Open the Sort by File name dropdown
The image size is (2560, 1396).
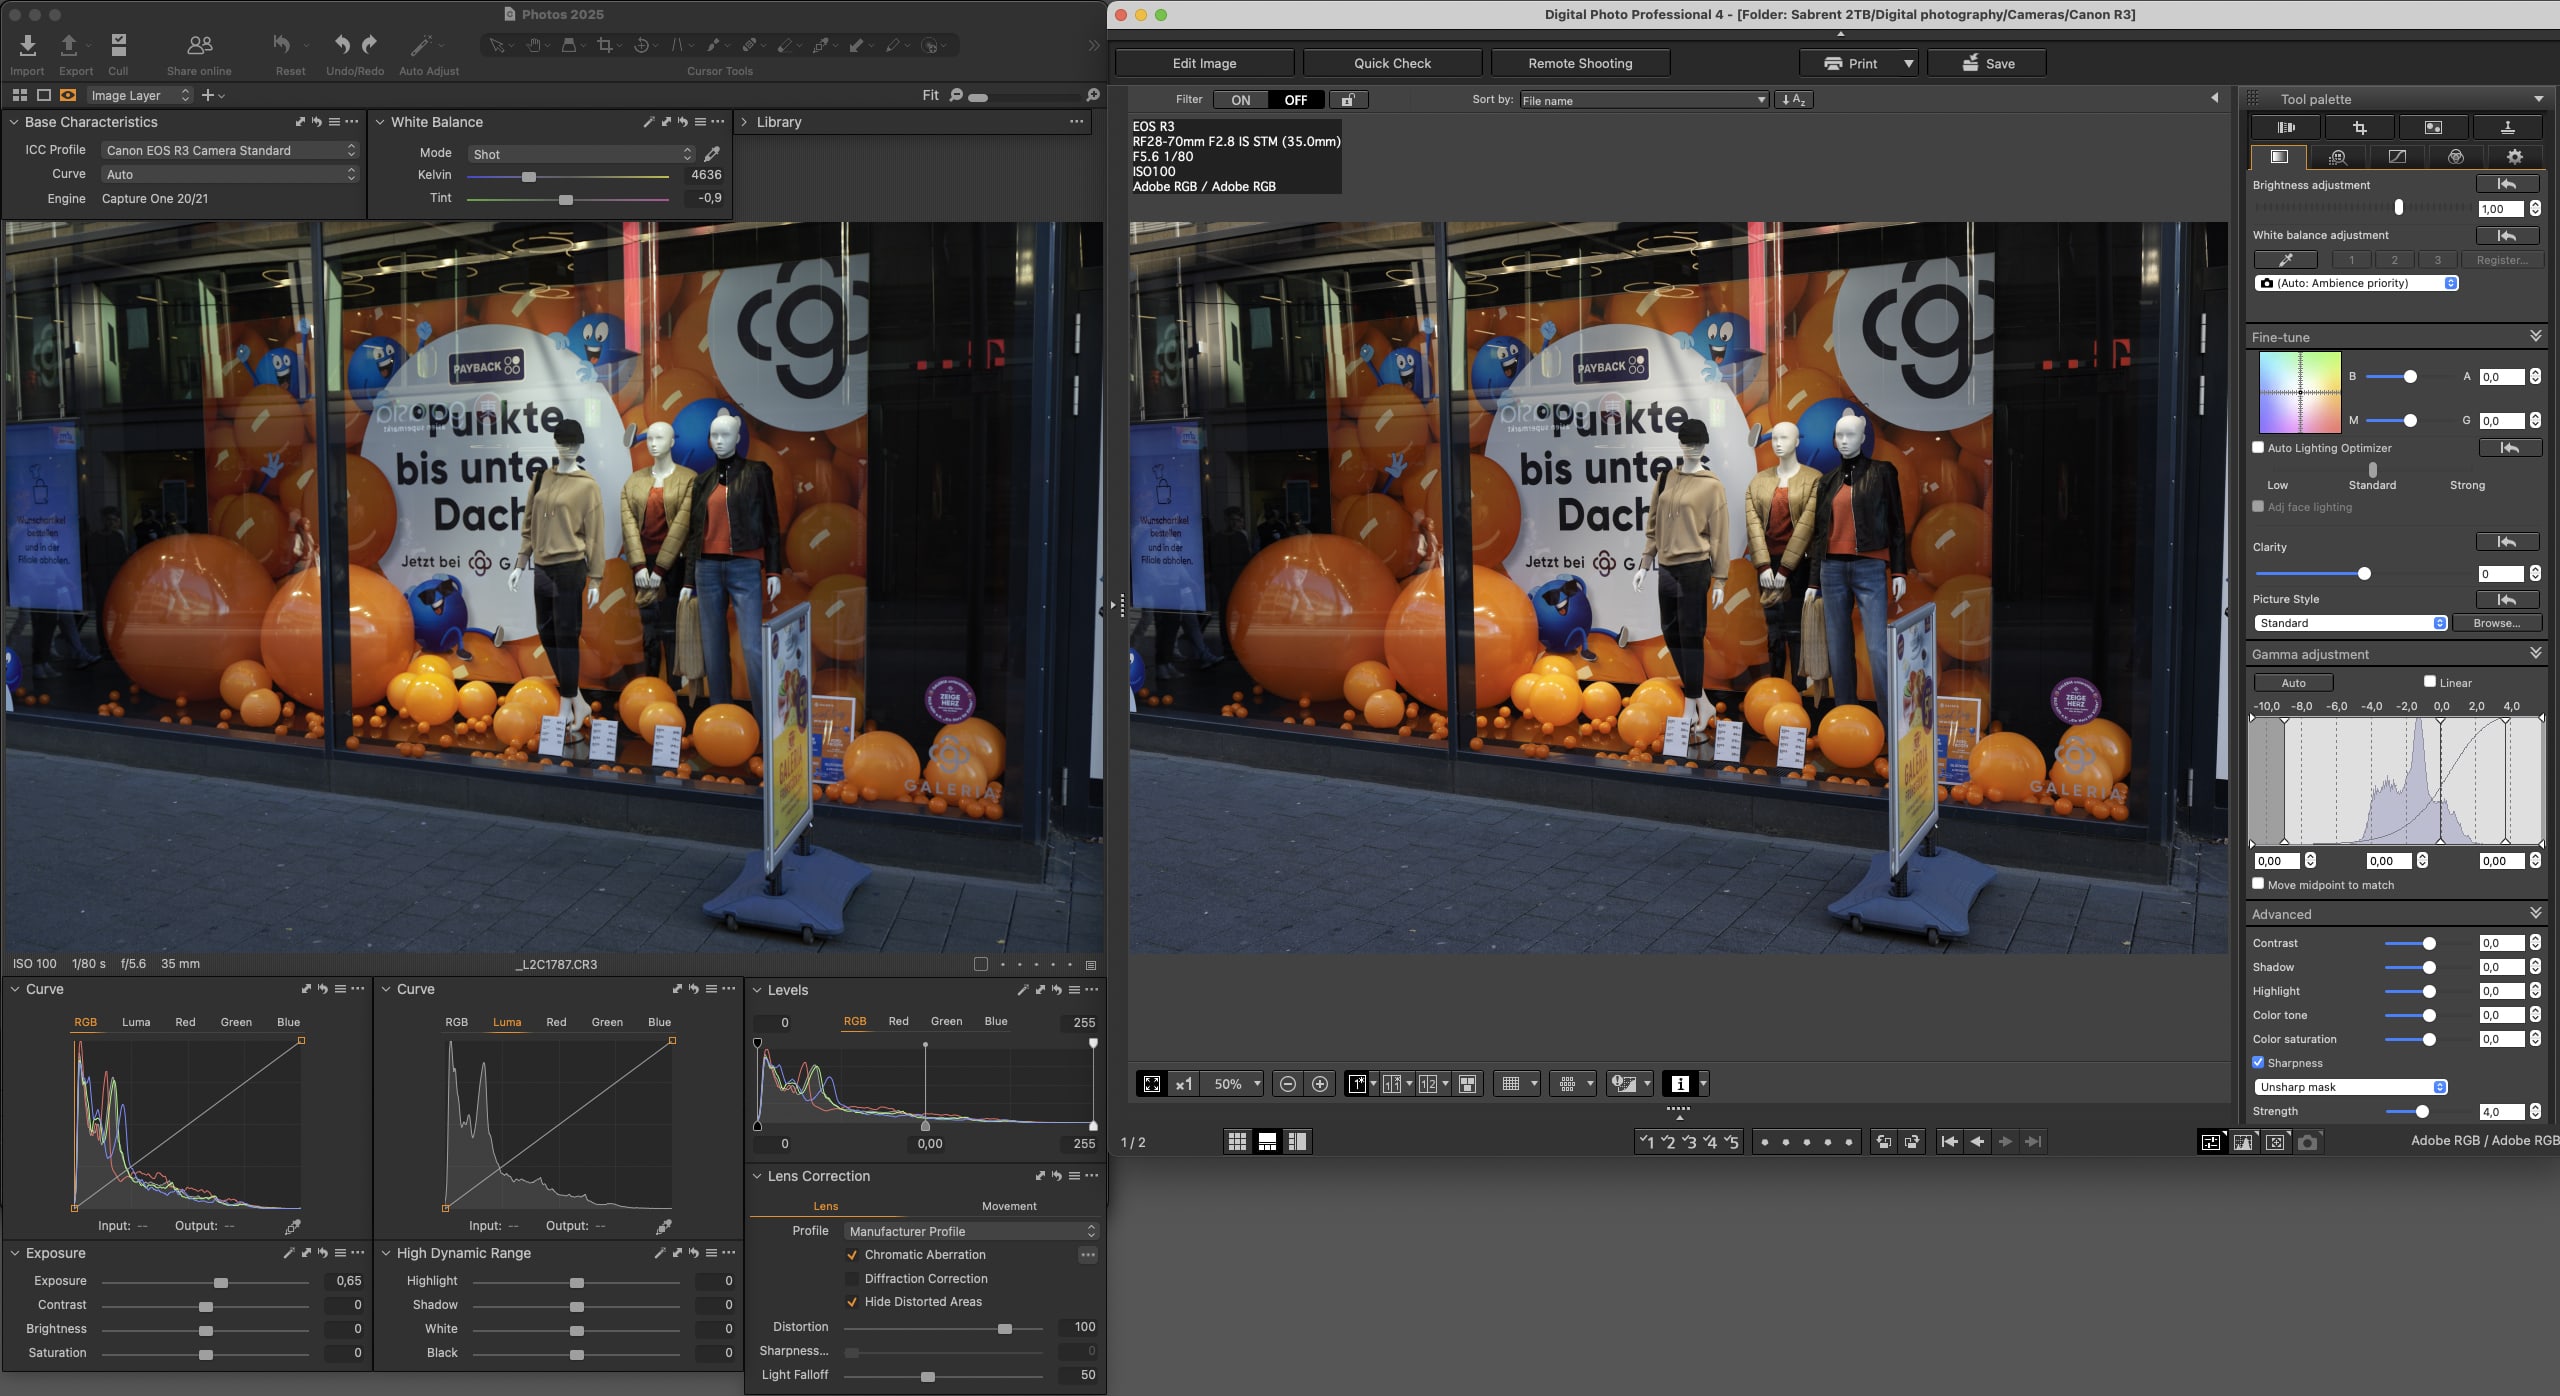(x=1644, y=100)
